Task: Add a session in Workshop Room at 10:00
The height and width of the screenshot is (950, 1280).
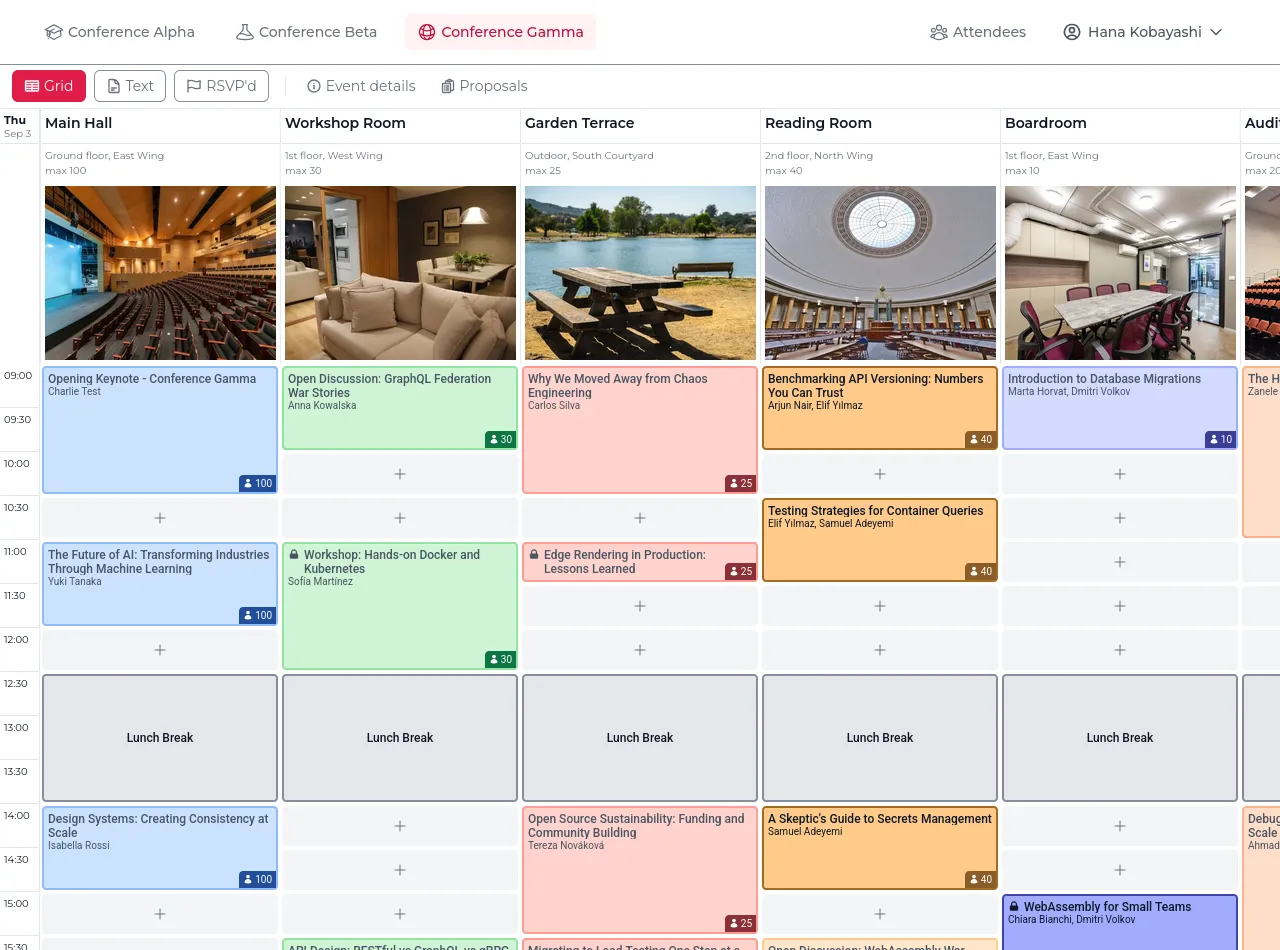Action: coord(400,474)
